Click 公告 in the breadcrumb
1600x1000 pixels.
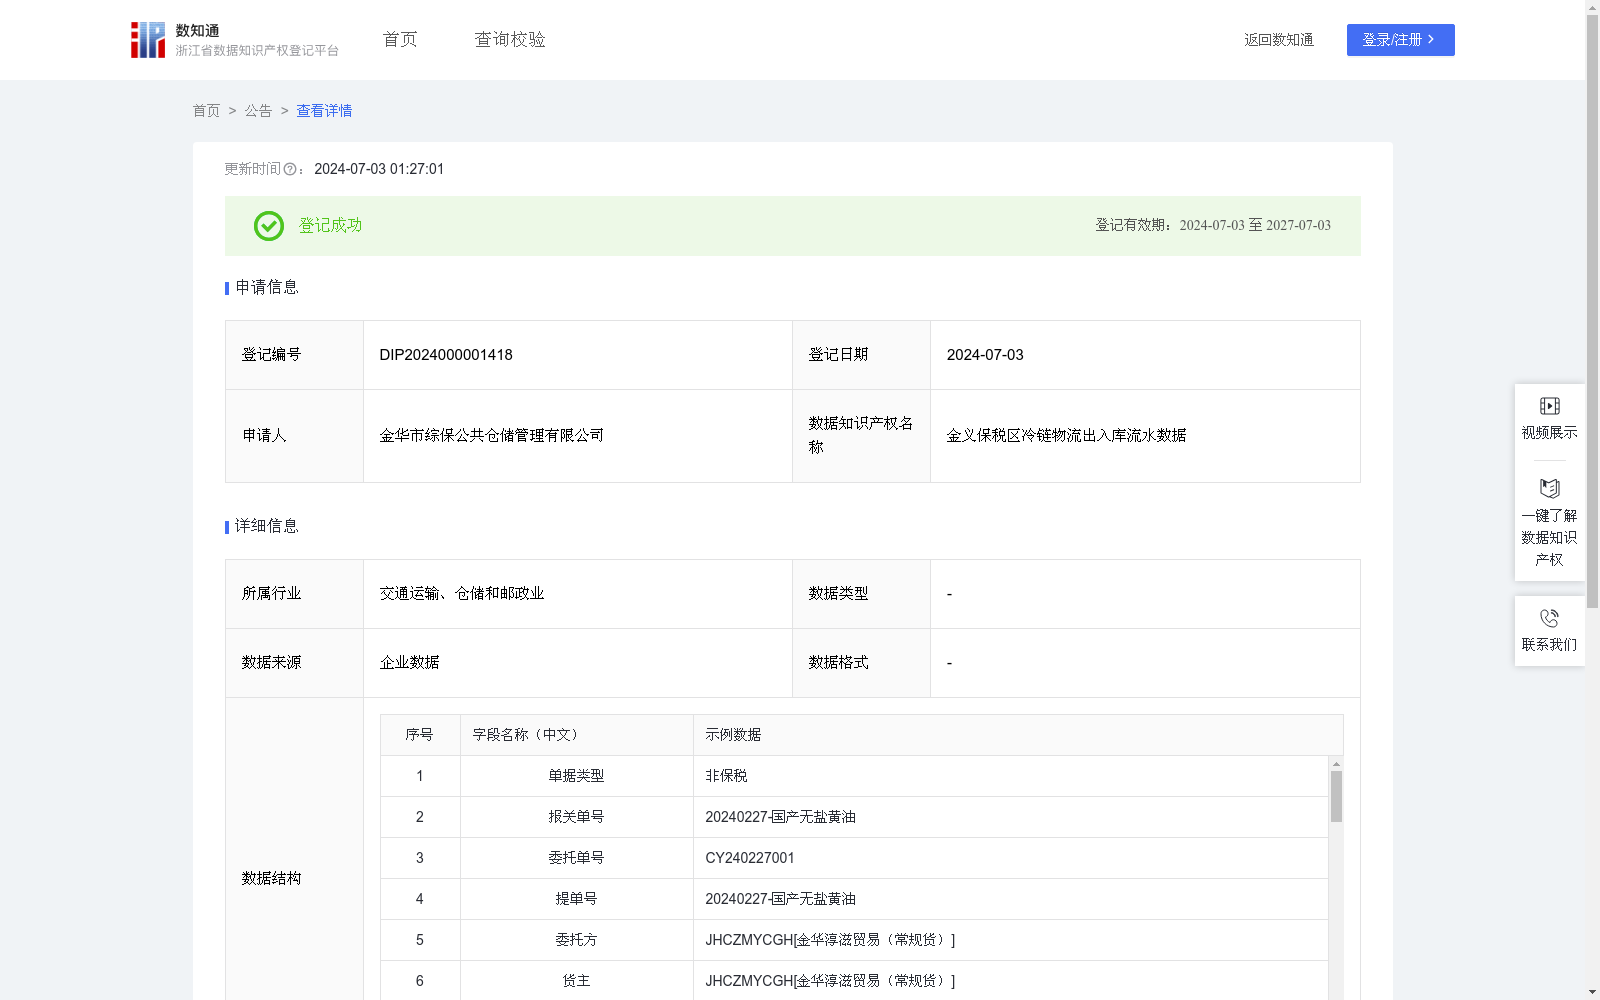pos(258,111)
